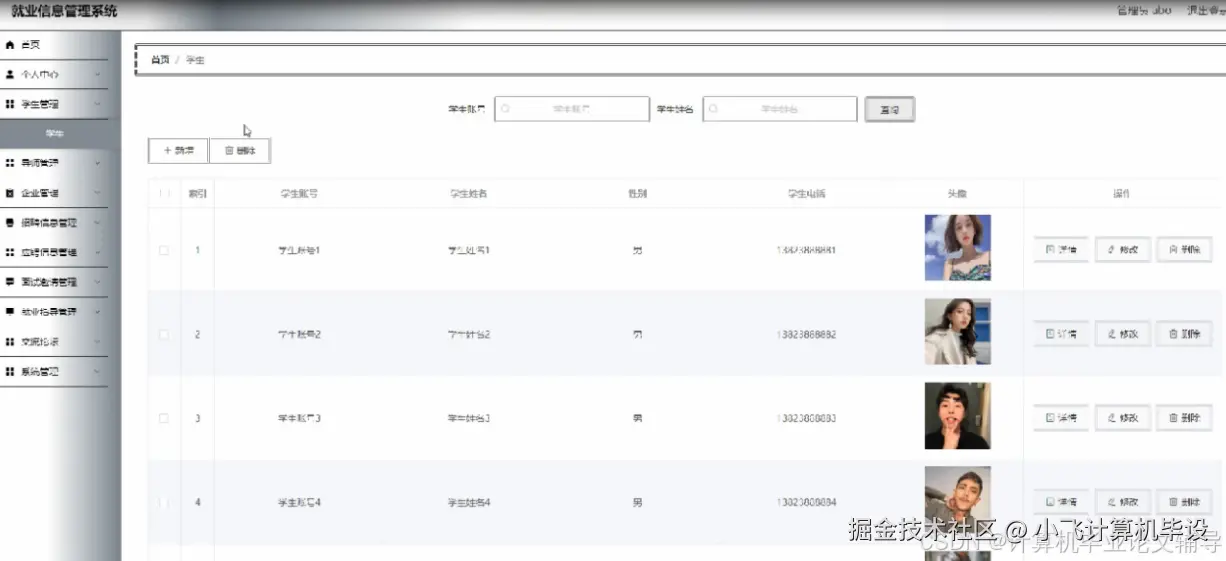
Task: Expand 系统管理 using its chevron arrow
Action: pos(97,371)
